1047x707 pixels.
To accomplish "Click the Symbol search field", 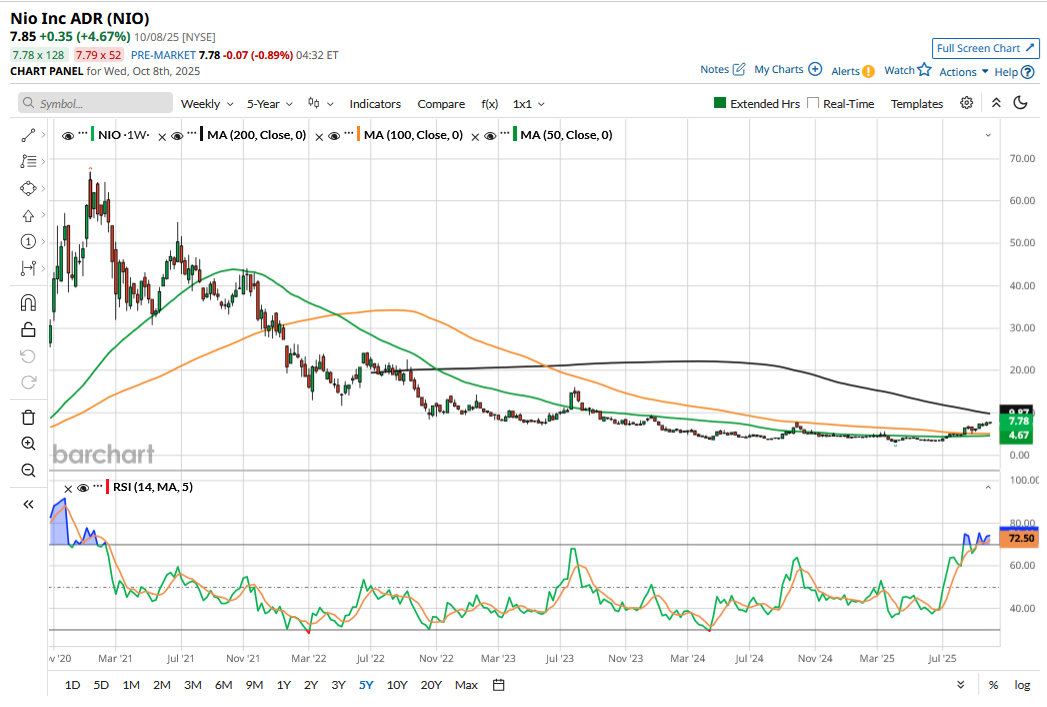I will pyautogui.click(x=95, y=103).
